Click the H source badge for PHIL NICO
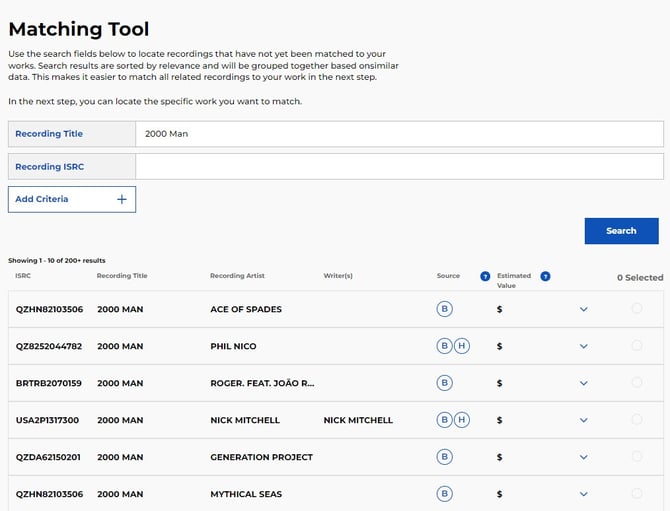This screenshot has width=670, height=511. (x=461, y=346)
